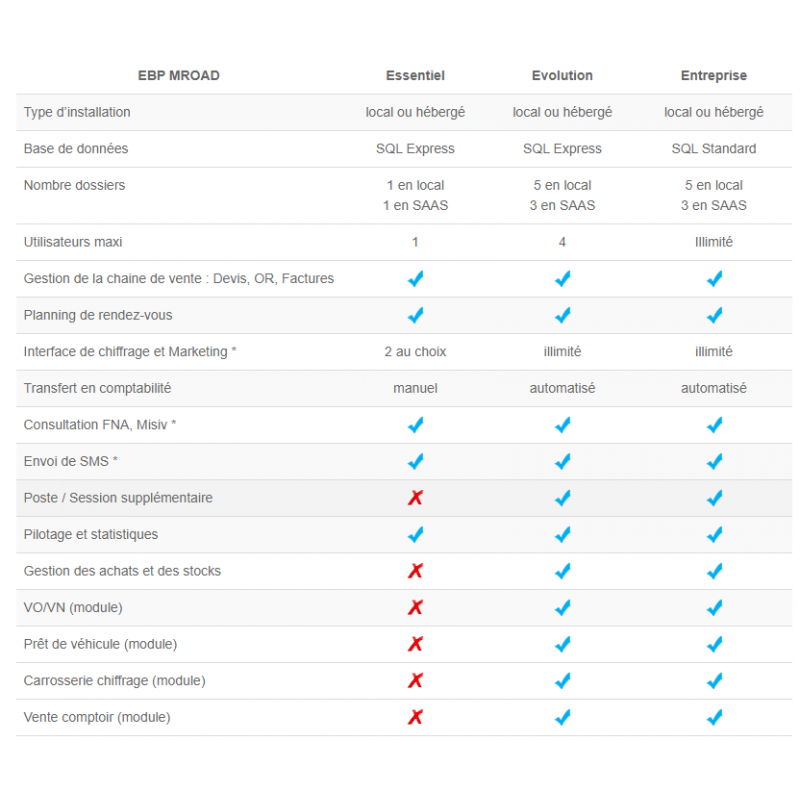The image size is (800, 800).
Task: Click red X for Essentiel Poste / Session supplémentaire
Action: (415, 498)
